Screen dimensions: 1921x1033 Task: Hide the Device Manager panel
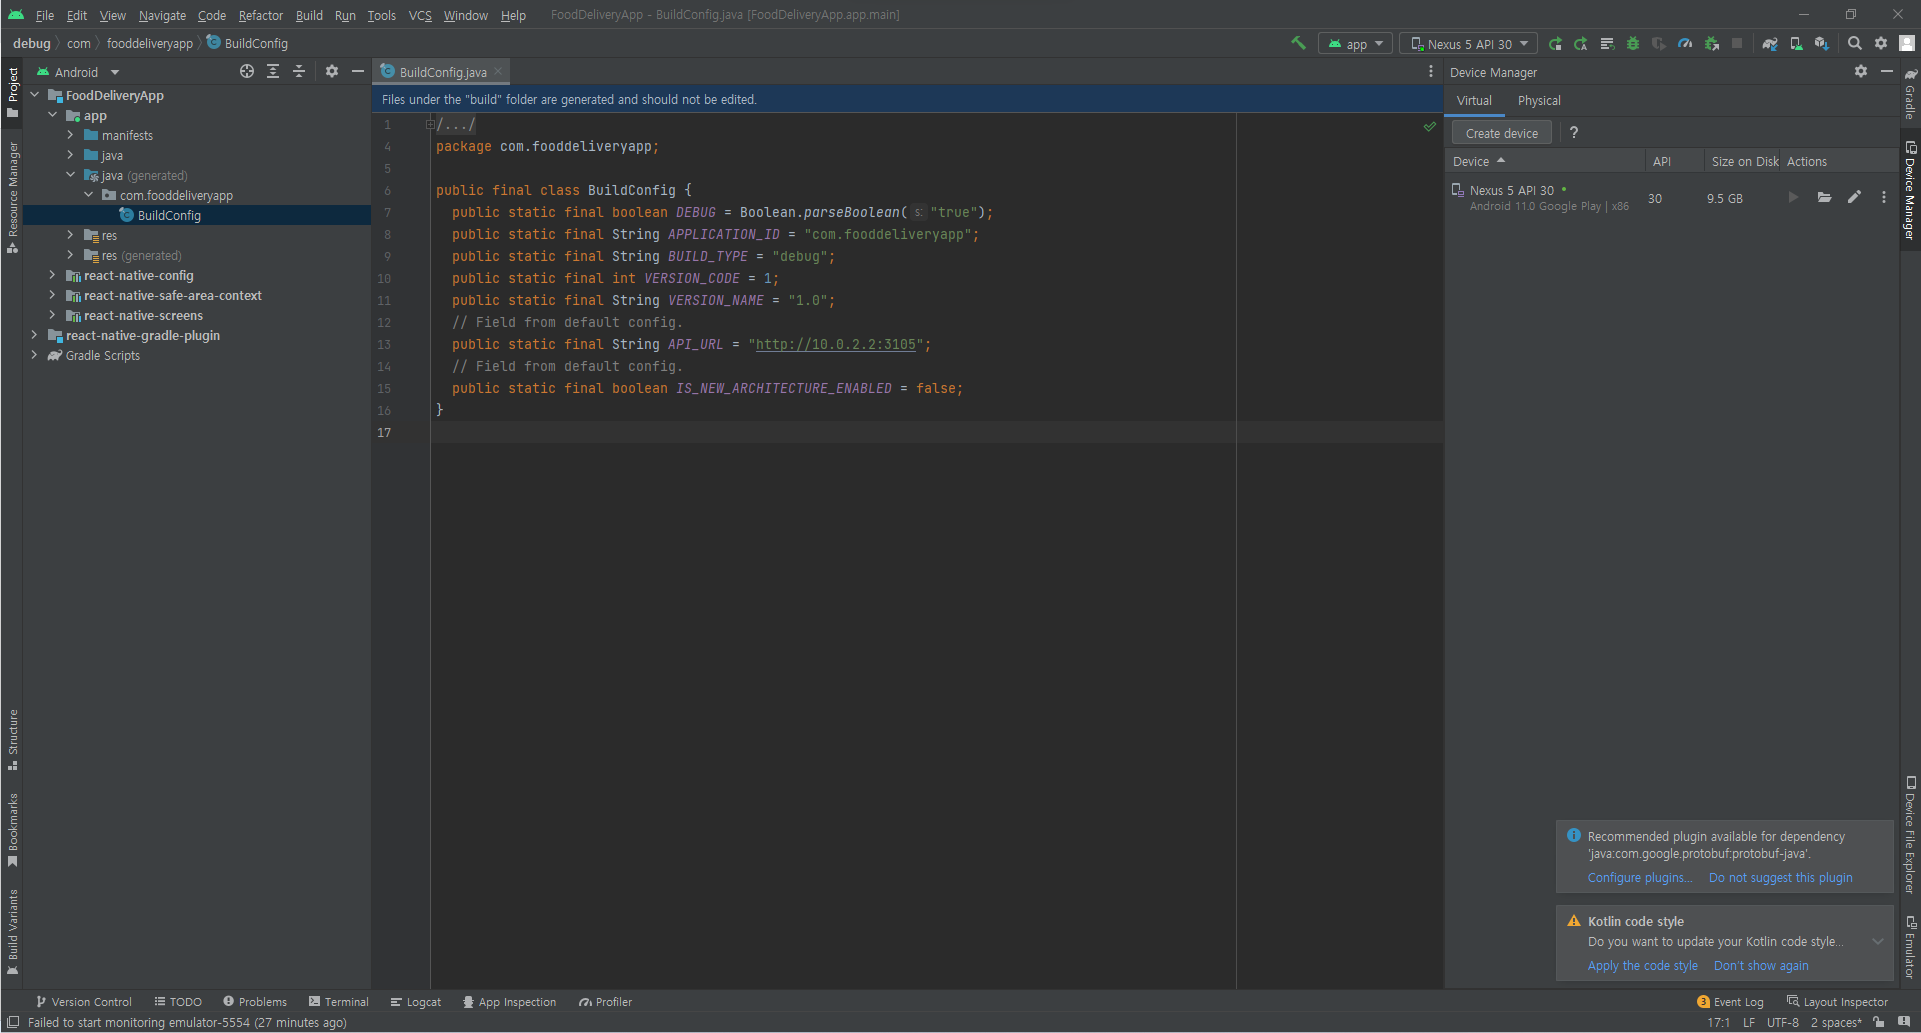coord(1887,71)
